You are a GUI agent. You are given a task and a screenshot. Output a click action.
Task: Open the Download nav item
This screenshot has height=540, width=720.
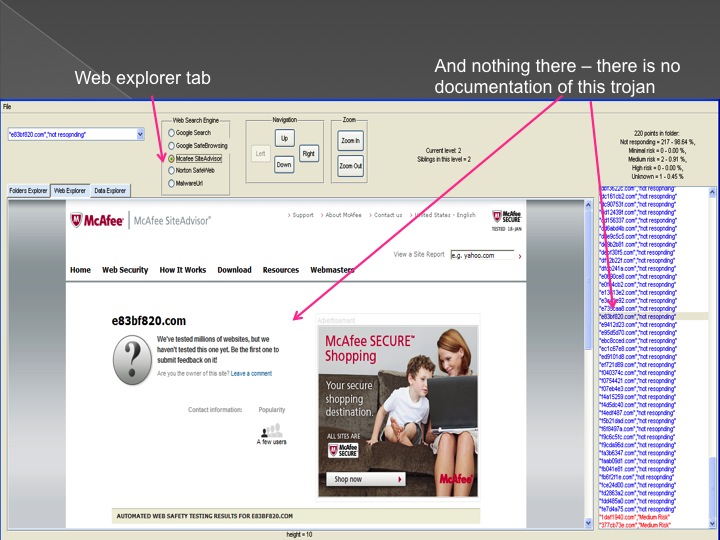234,270
